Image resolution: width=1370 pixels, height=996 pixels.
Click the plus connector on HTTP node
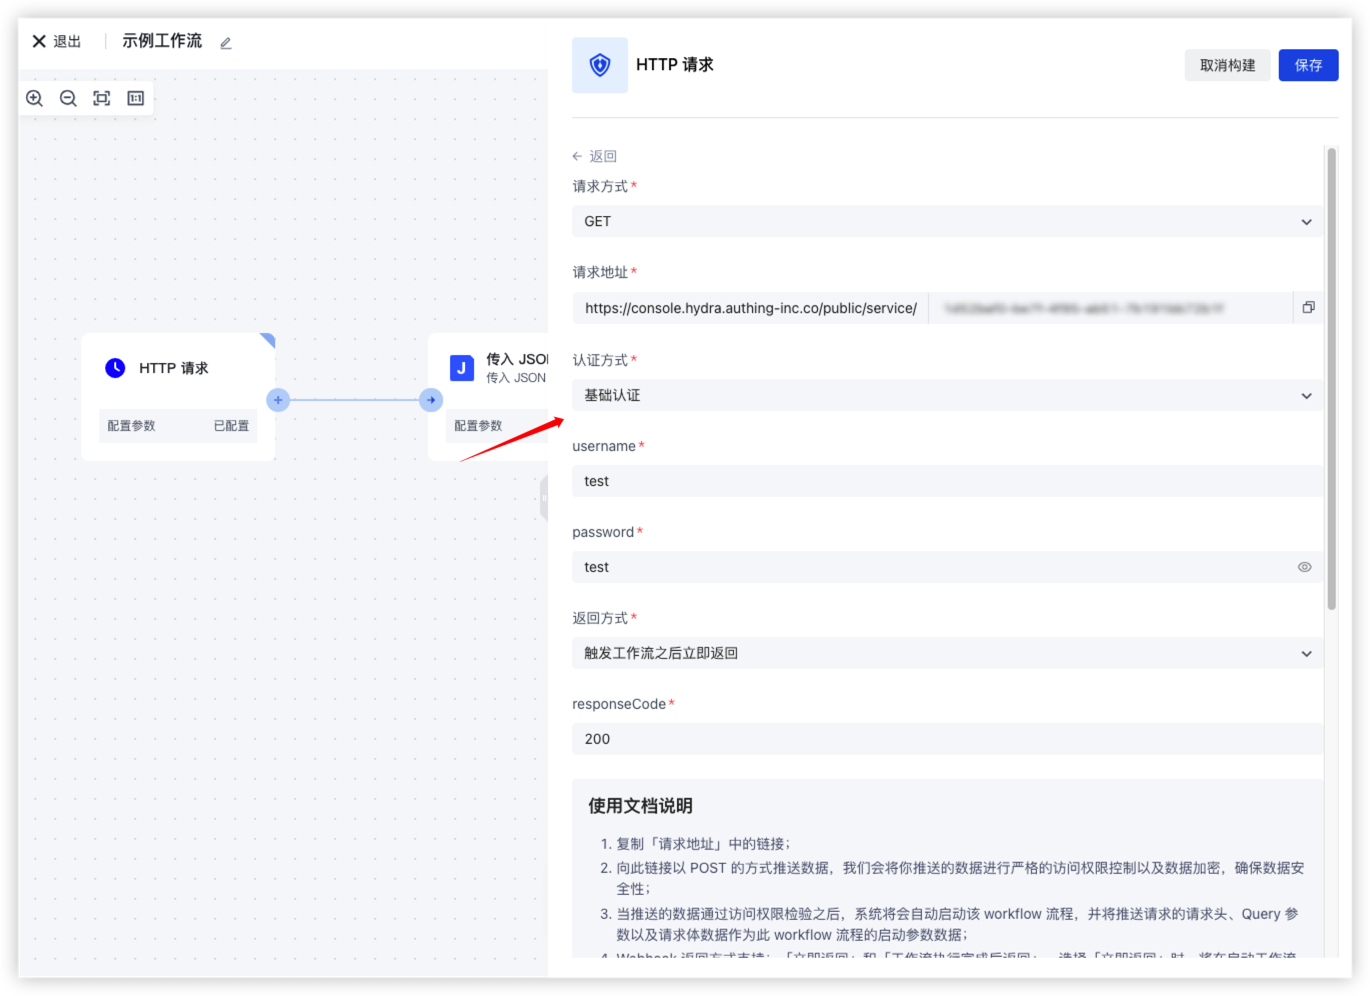tap(278, 400)
